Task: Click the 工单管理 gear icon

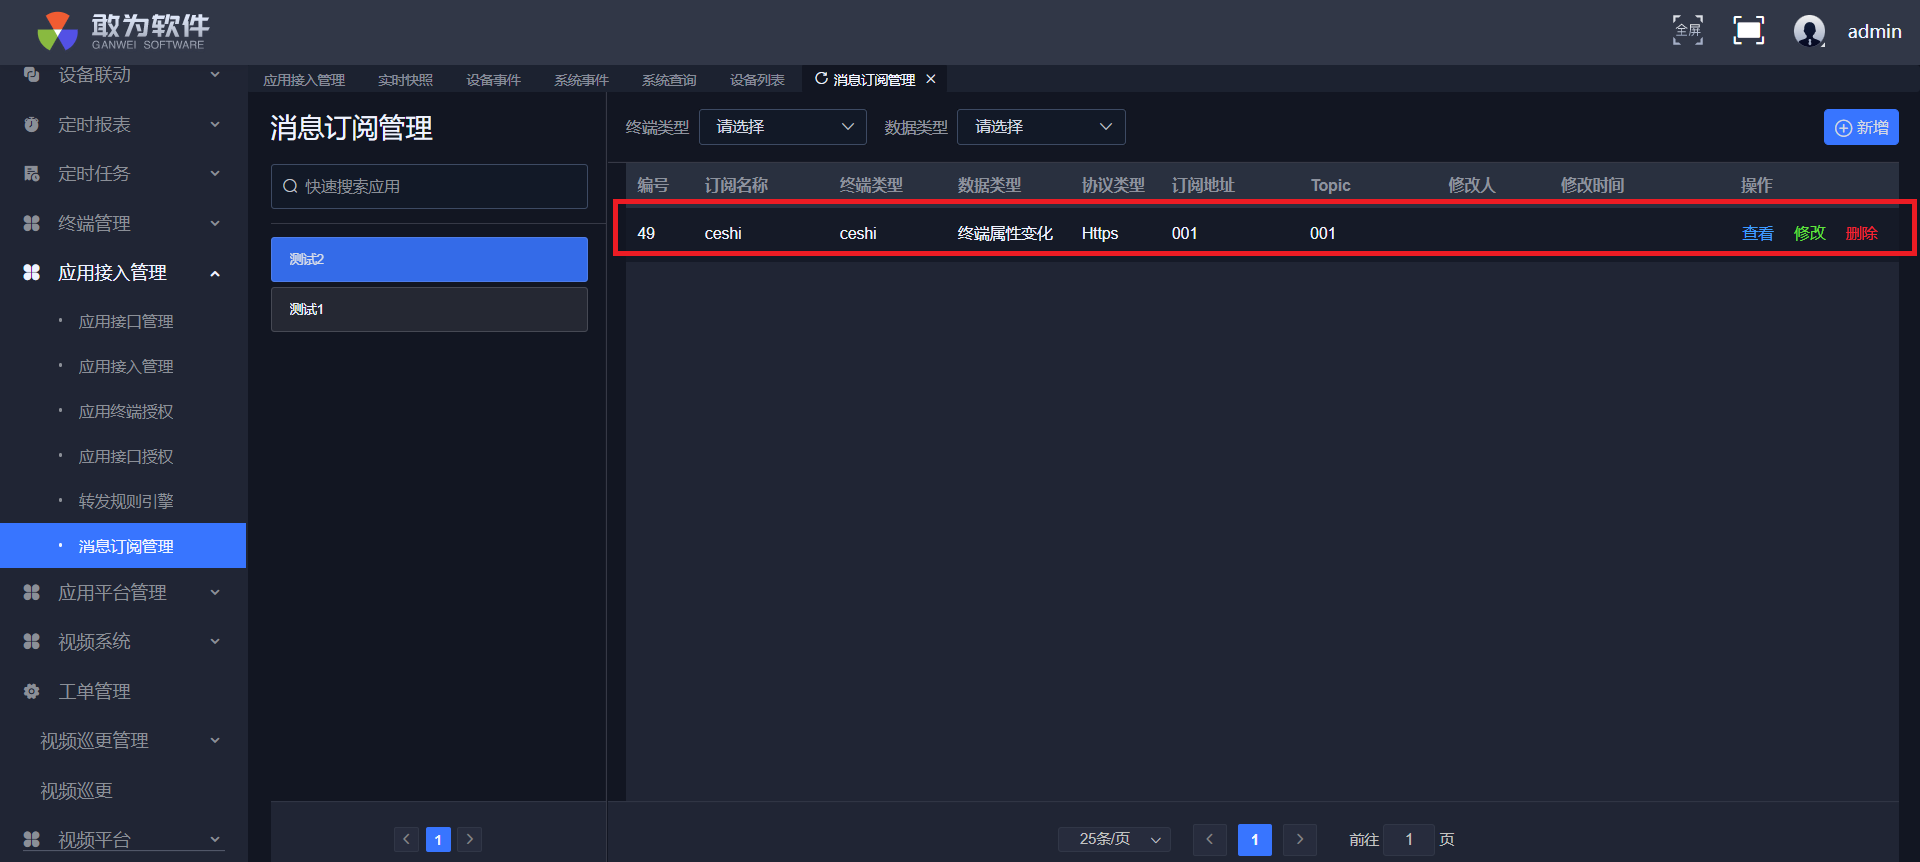Action: coord(32,691)
